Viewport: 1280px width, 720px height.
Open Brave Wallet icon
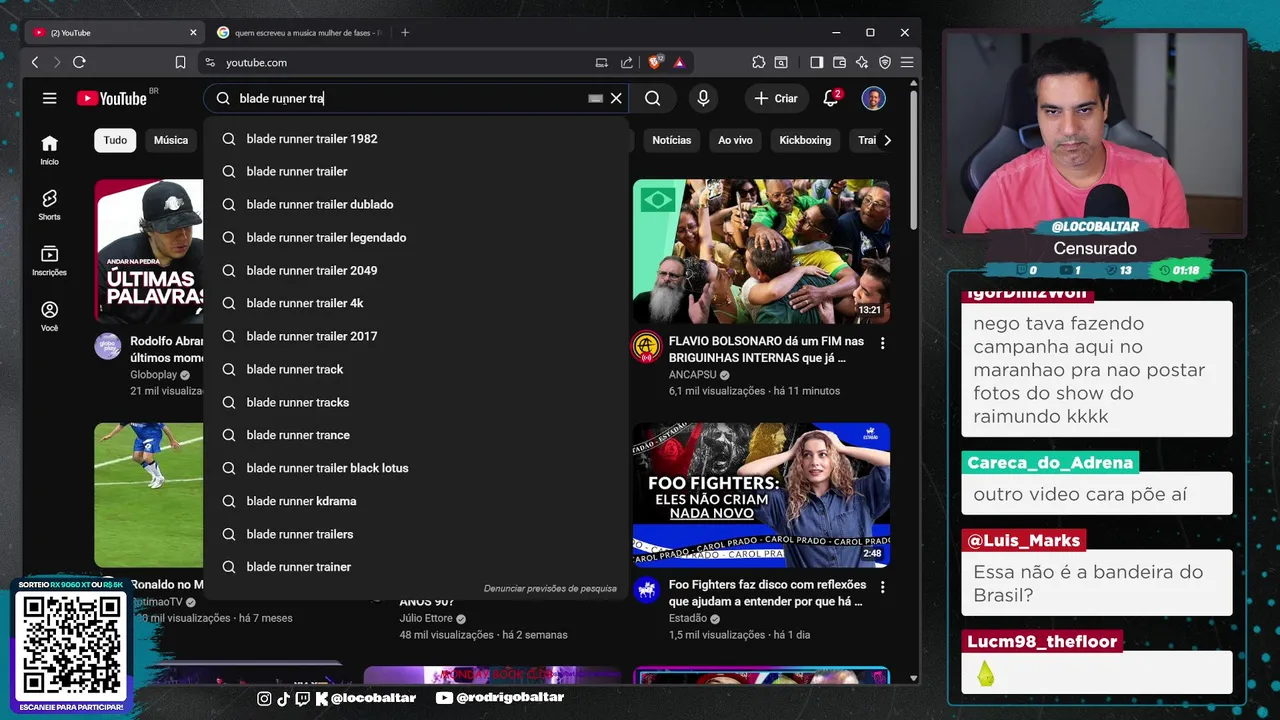(x=839, y=62)
